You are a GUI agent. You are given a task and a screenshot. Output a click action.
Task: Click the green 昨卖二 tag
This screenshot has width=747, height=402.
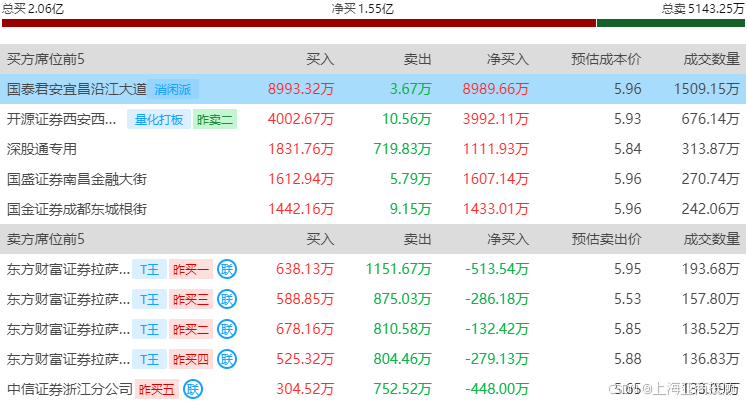[215, 119]
